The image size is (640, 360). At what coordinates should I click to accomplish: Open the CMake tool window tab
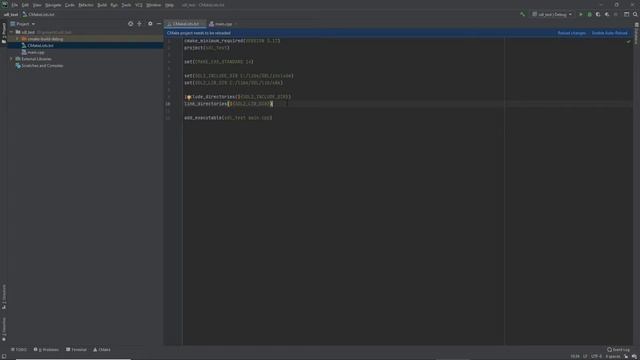pyautogui.click(x=102, y=350)
